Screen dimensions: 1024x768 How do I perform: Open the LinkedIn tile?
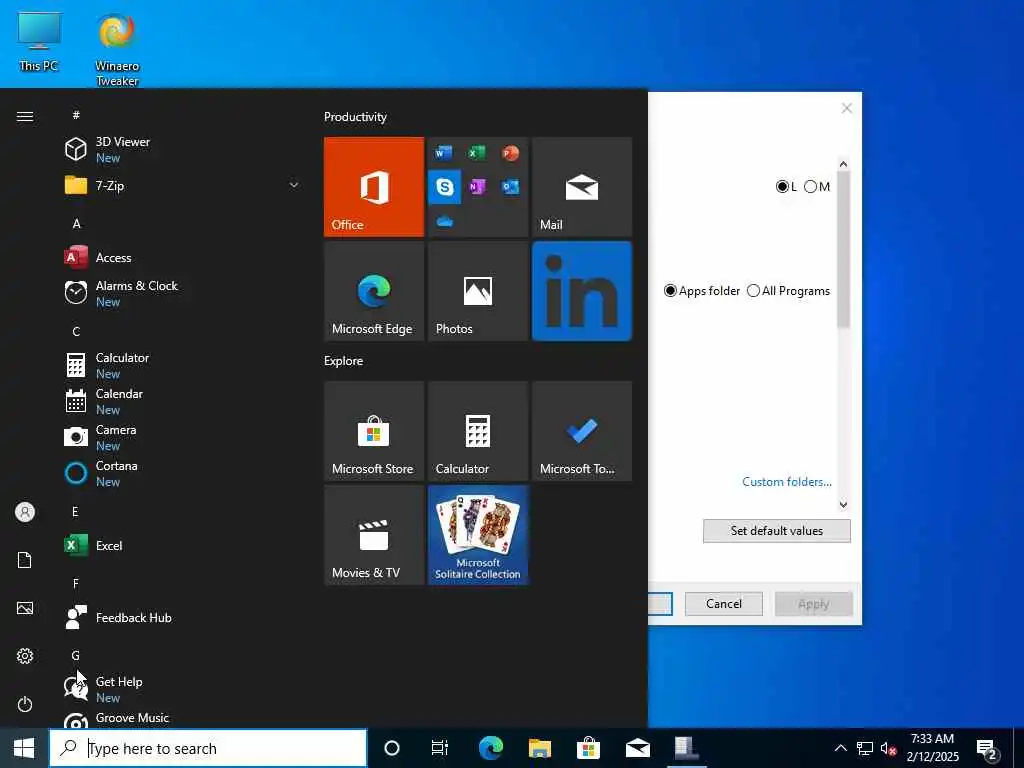582,291
